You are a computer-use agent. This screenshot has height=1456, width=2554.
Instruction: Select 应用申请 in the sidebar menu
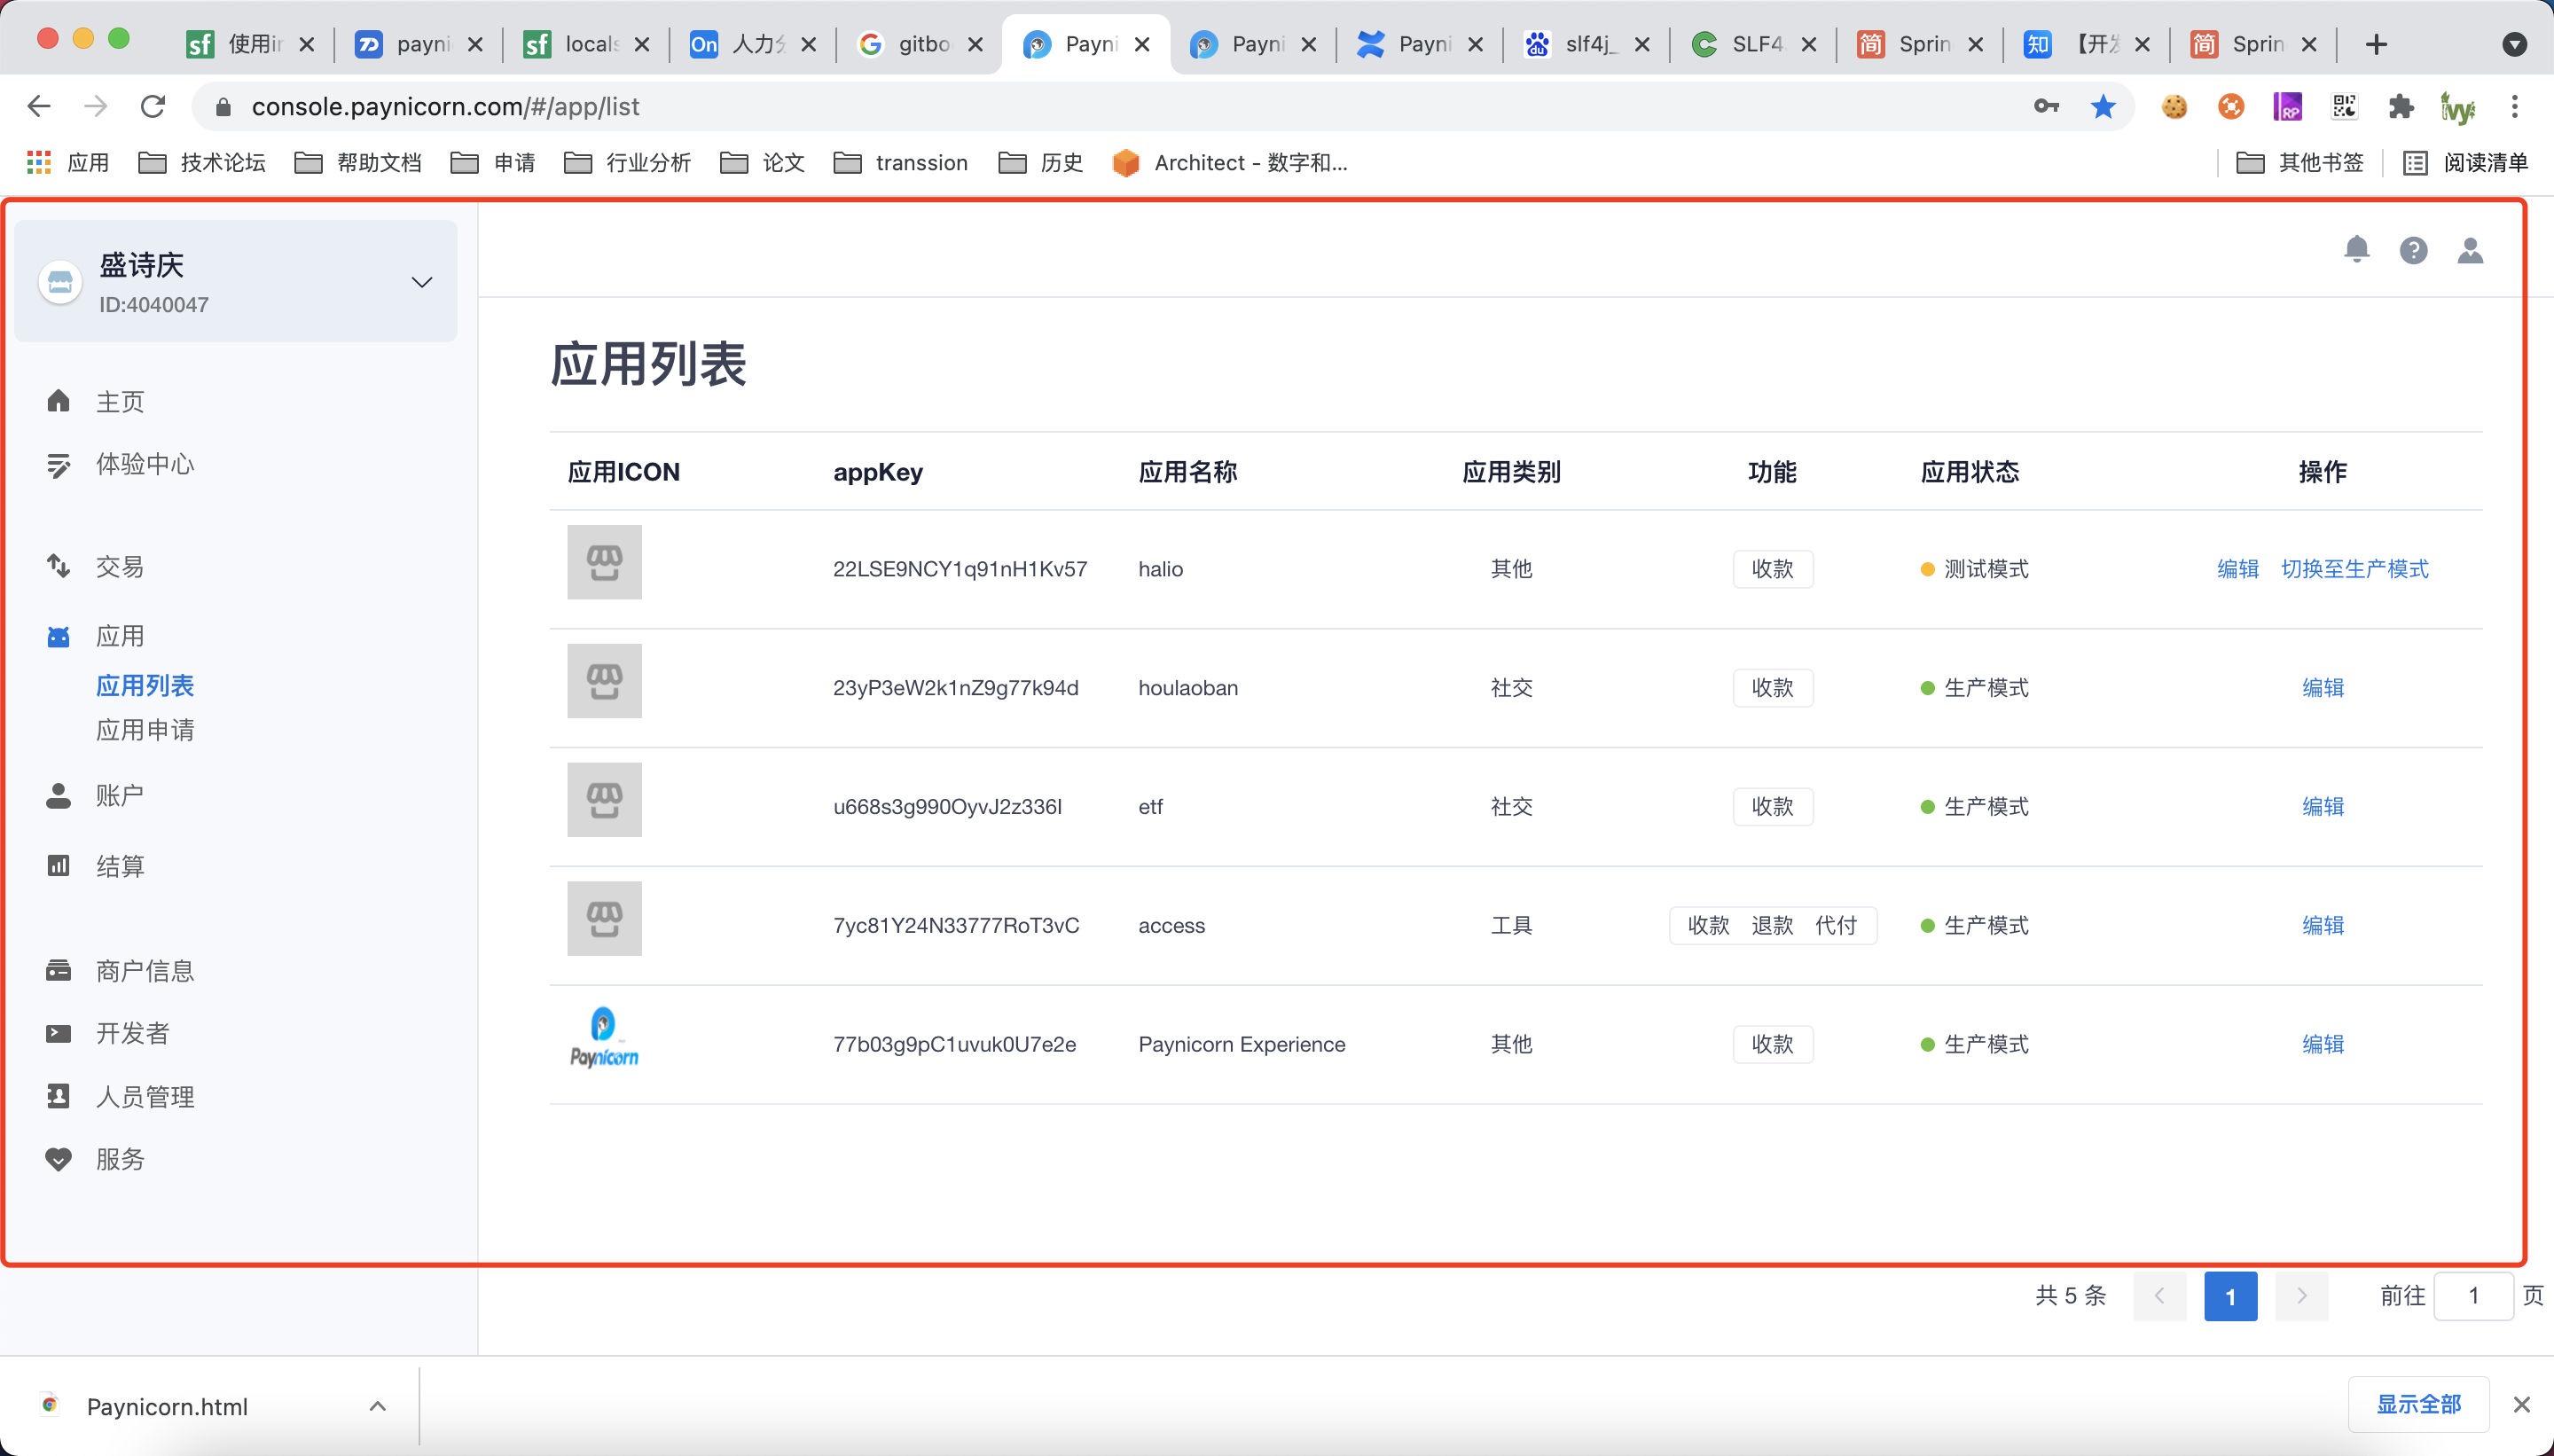click(146, 730)
